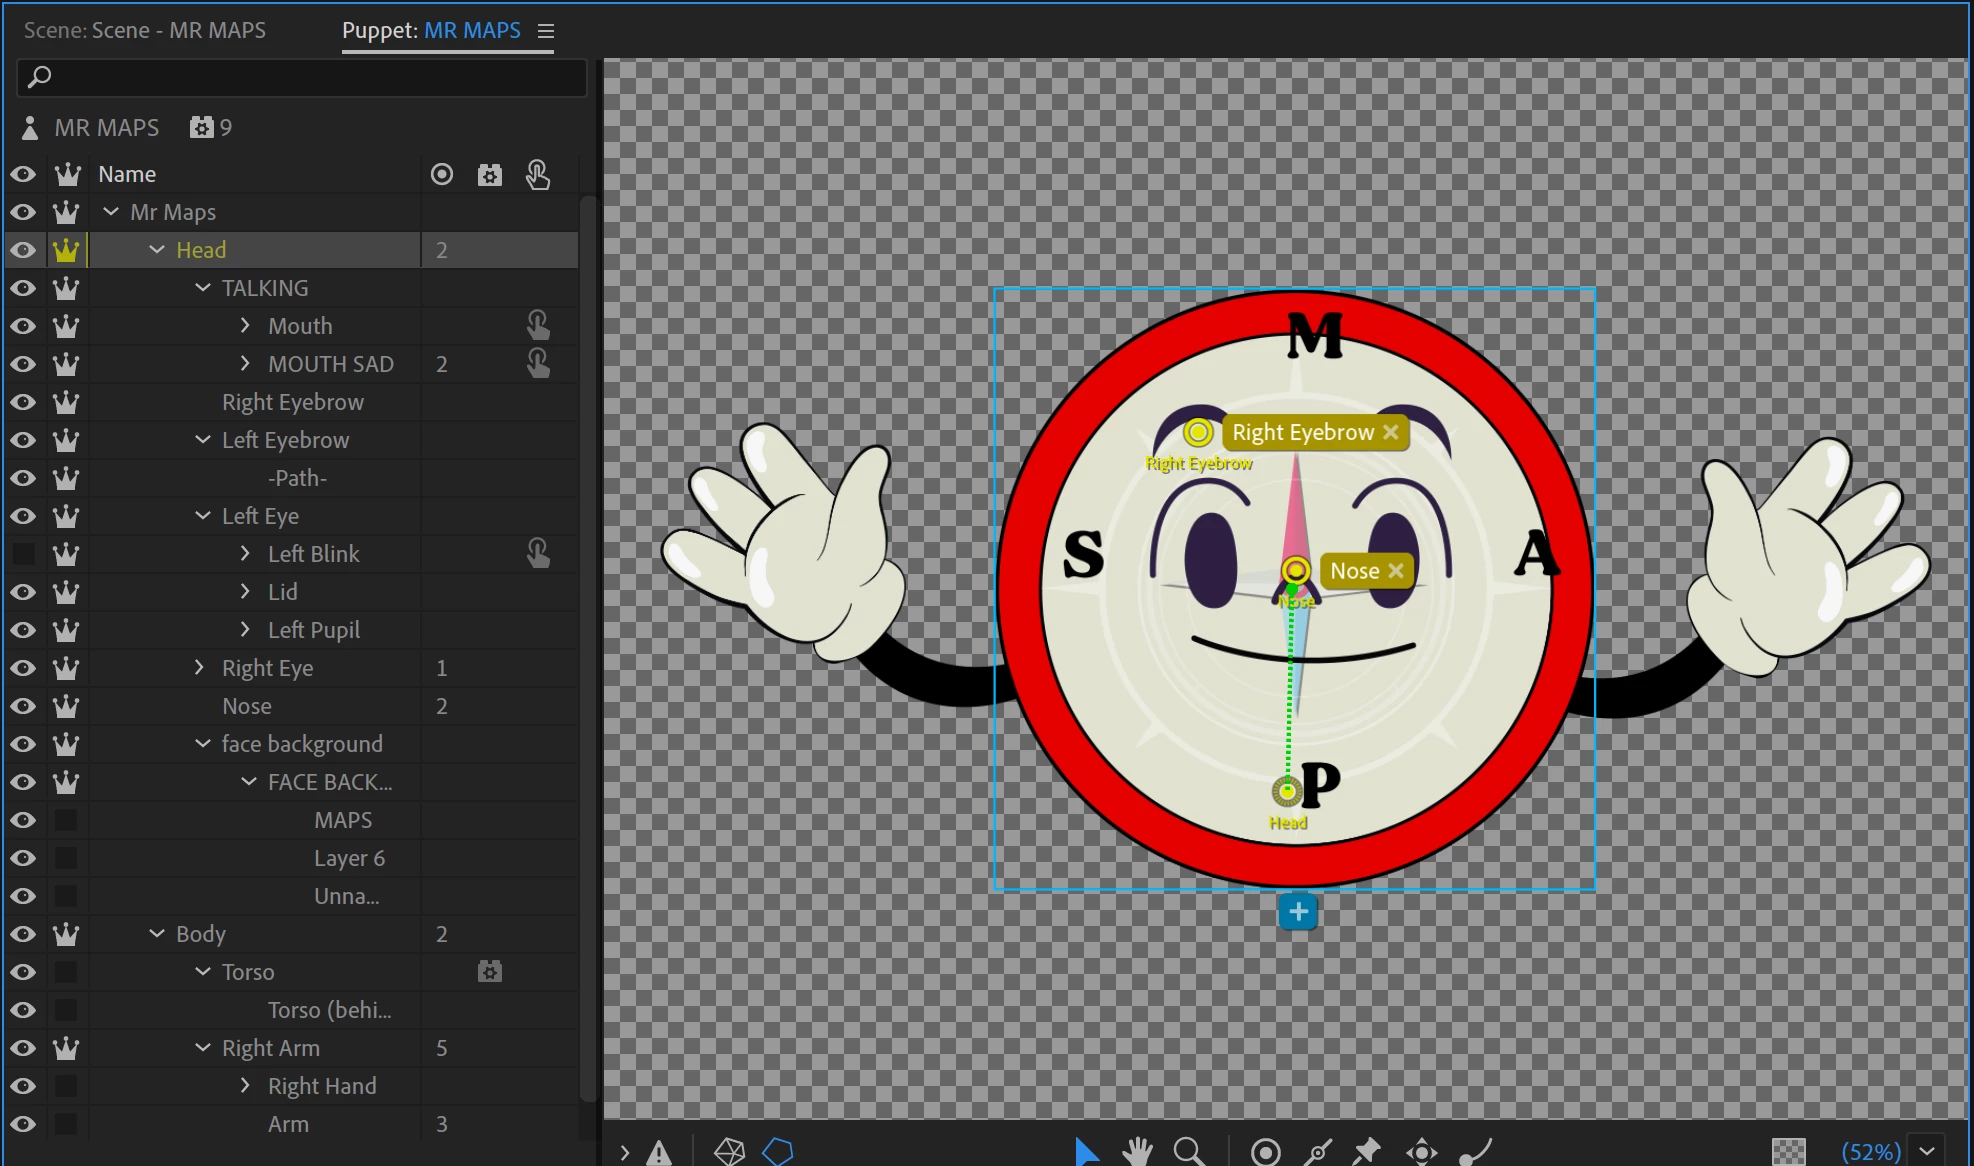This screenshot has height=1166, width=1974.
Task: Open the Puppet panel hamburger menu
Action: [546, 31]
